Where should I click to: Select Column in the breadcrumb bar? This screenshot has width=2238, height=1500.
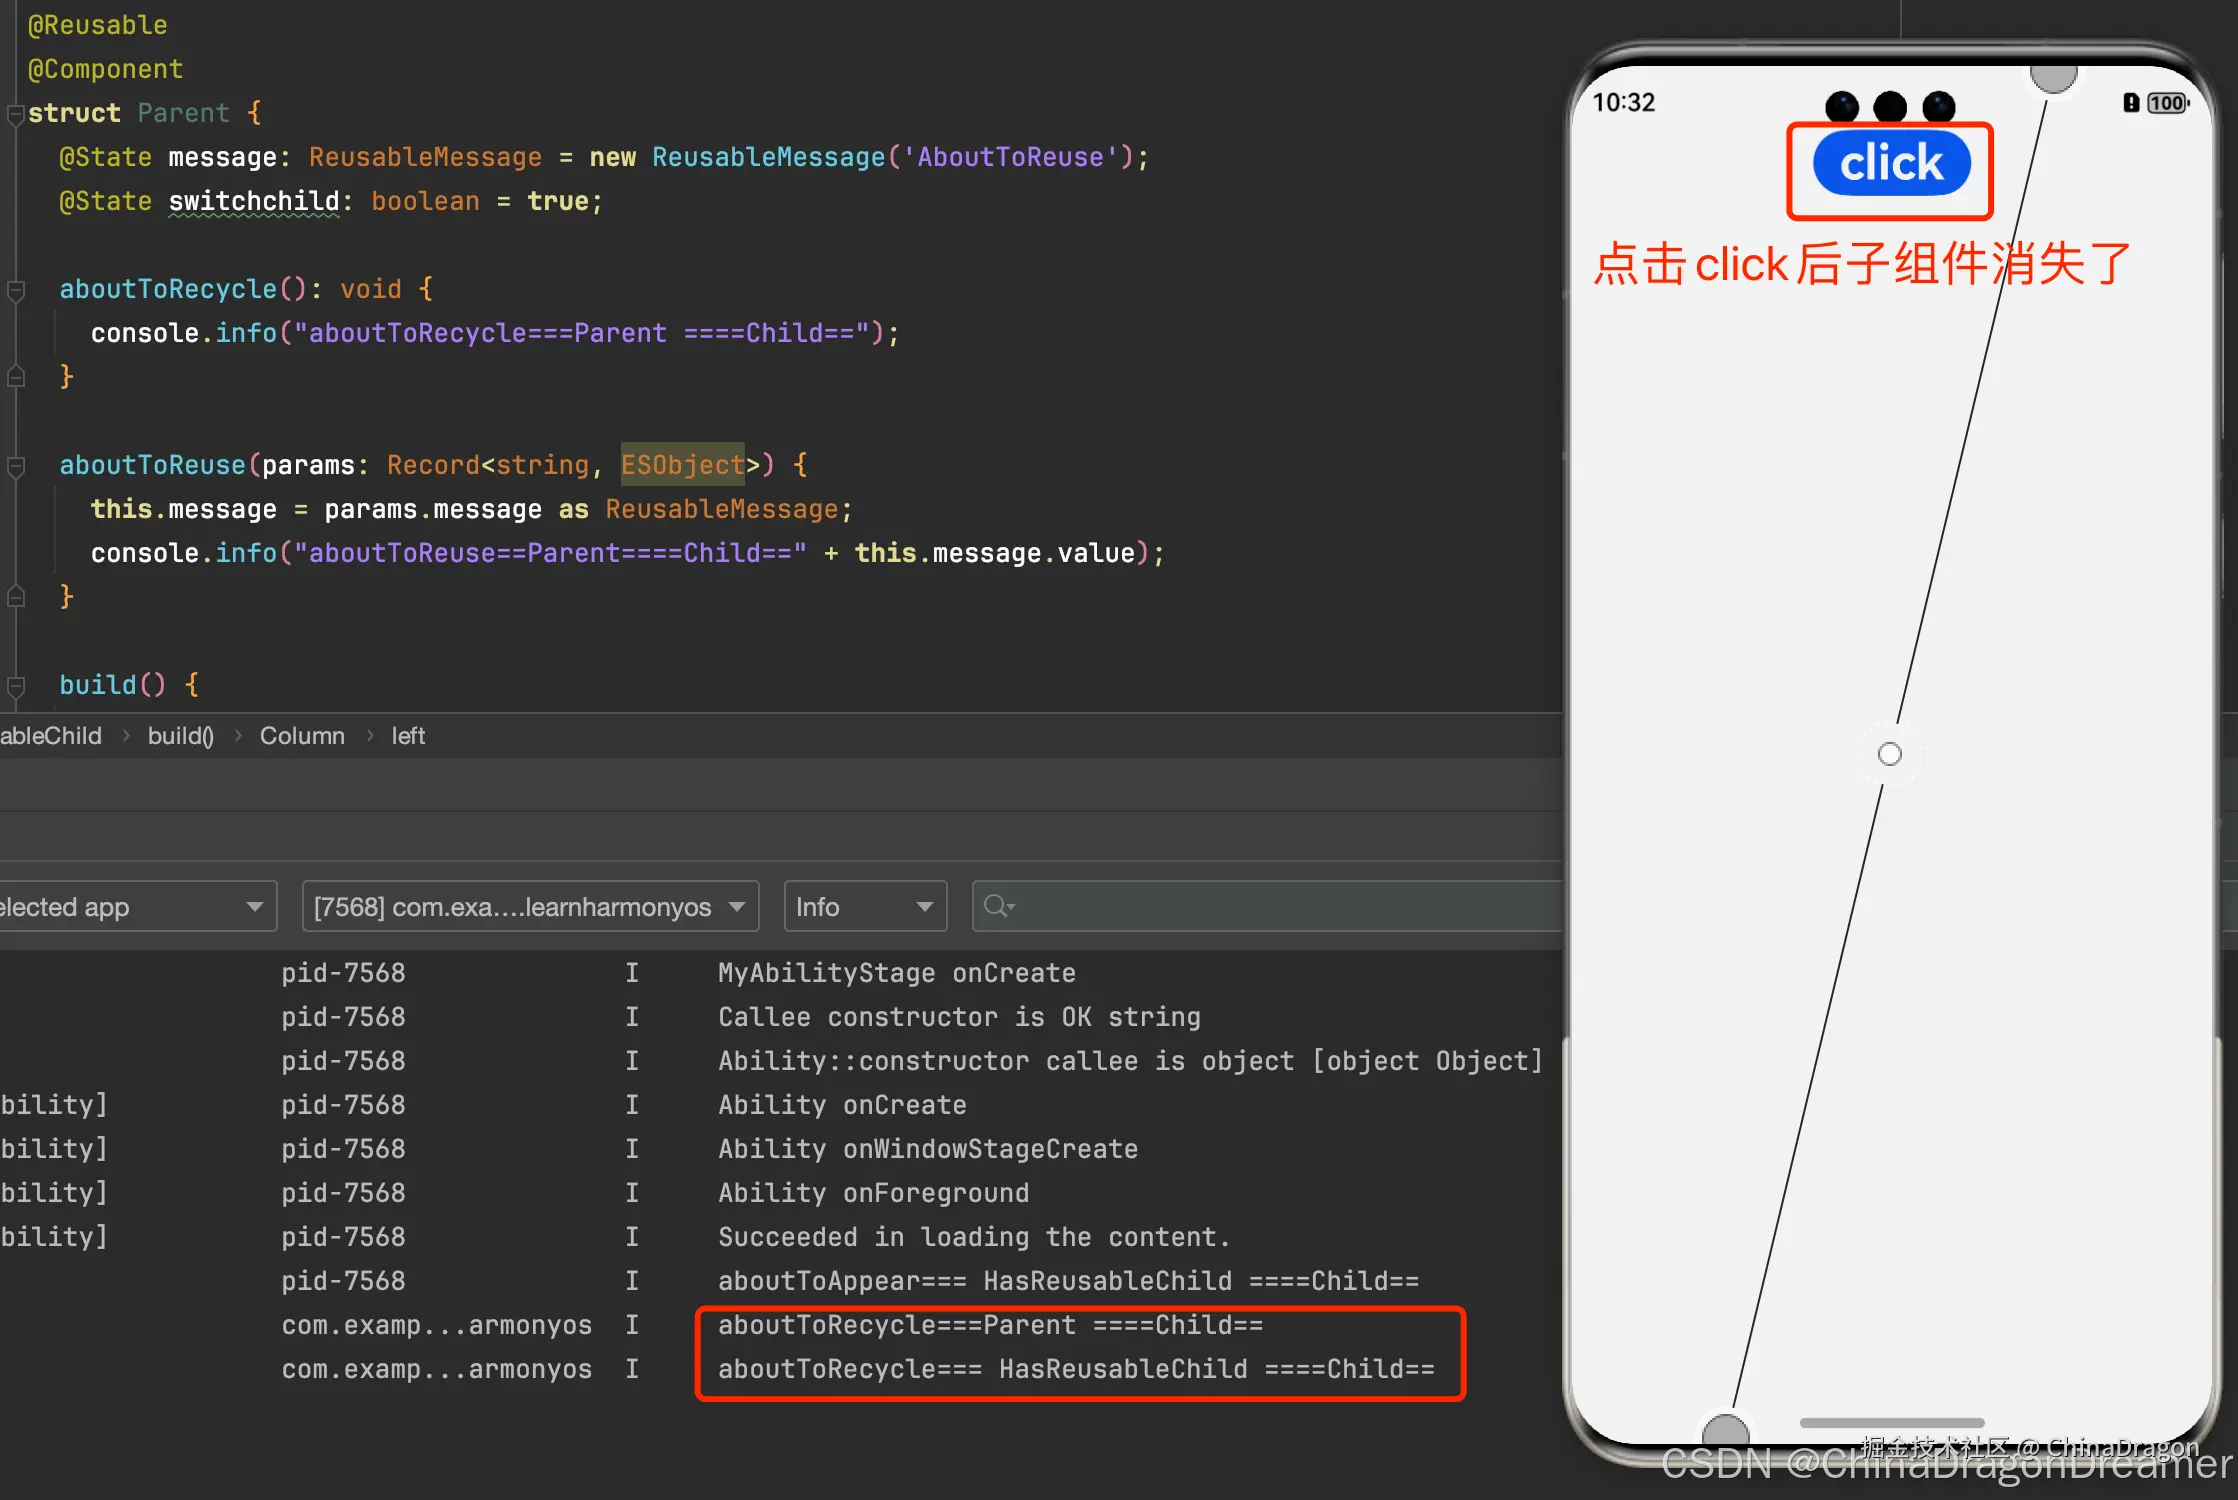(302, 736)
